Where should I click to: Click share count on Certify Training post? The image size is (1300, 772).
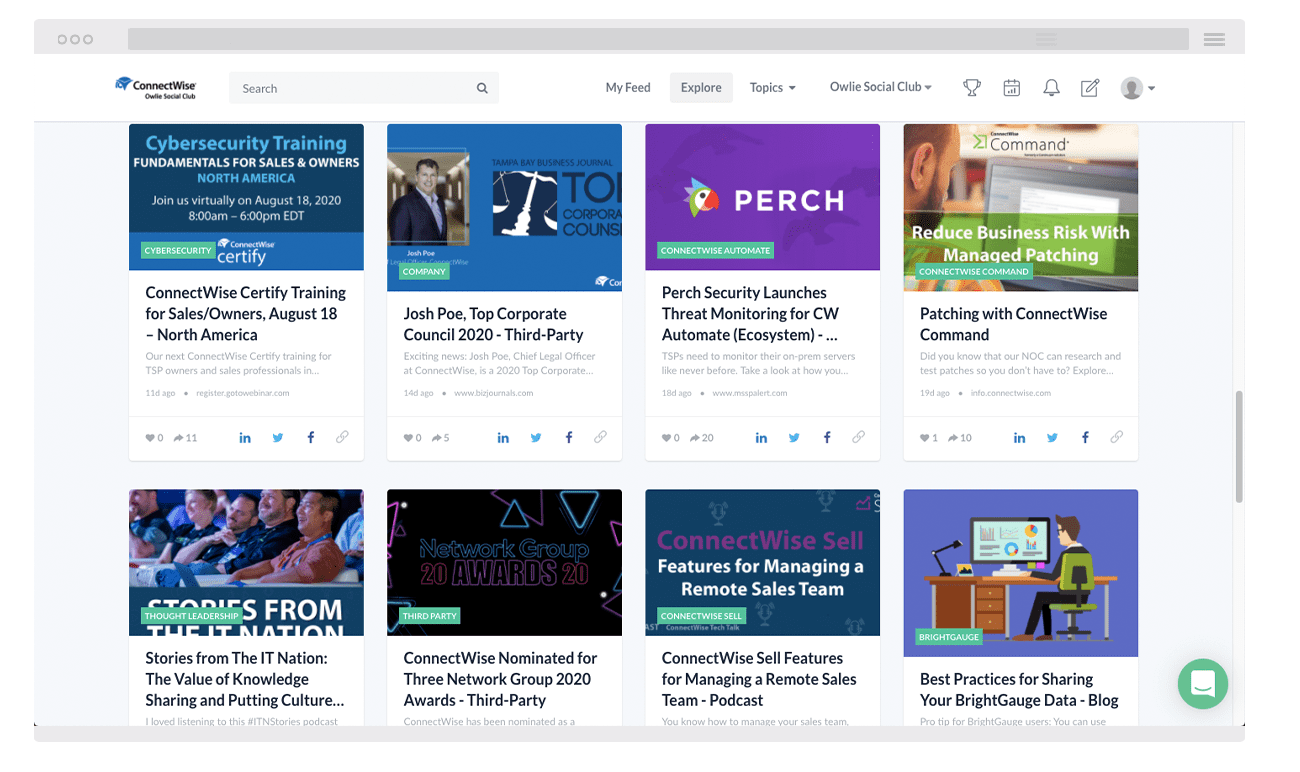point(185,437)
